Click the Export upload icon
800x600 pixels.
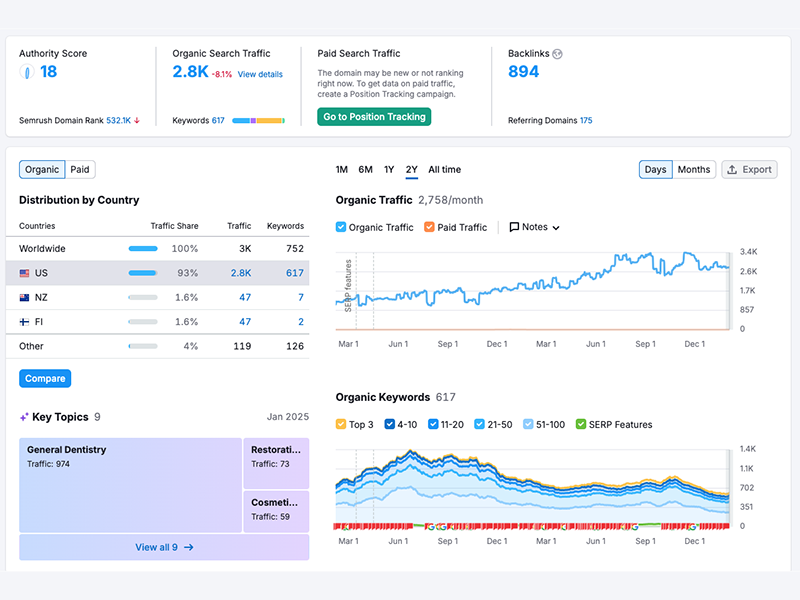click(732, 170)
